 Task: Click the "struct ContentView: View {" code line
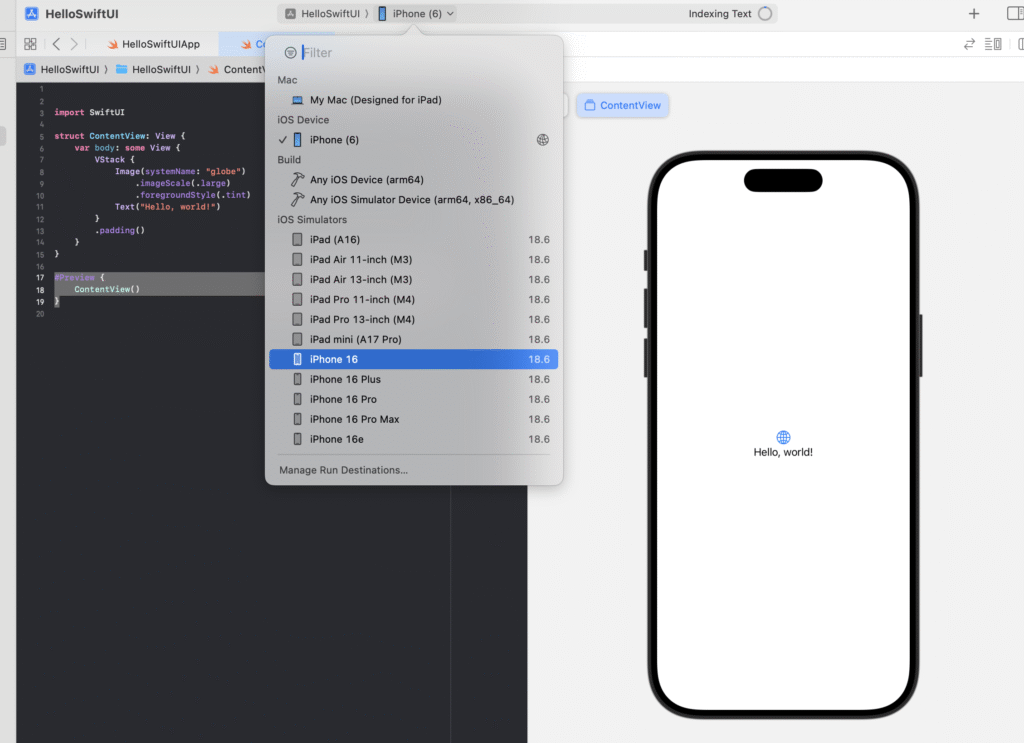pos(120,136)
